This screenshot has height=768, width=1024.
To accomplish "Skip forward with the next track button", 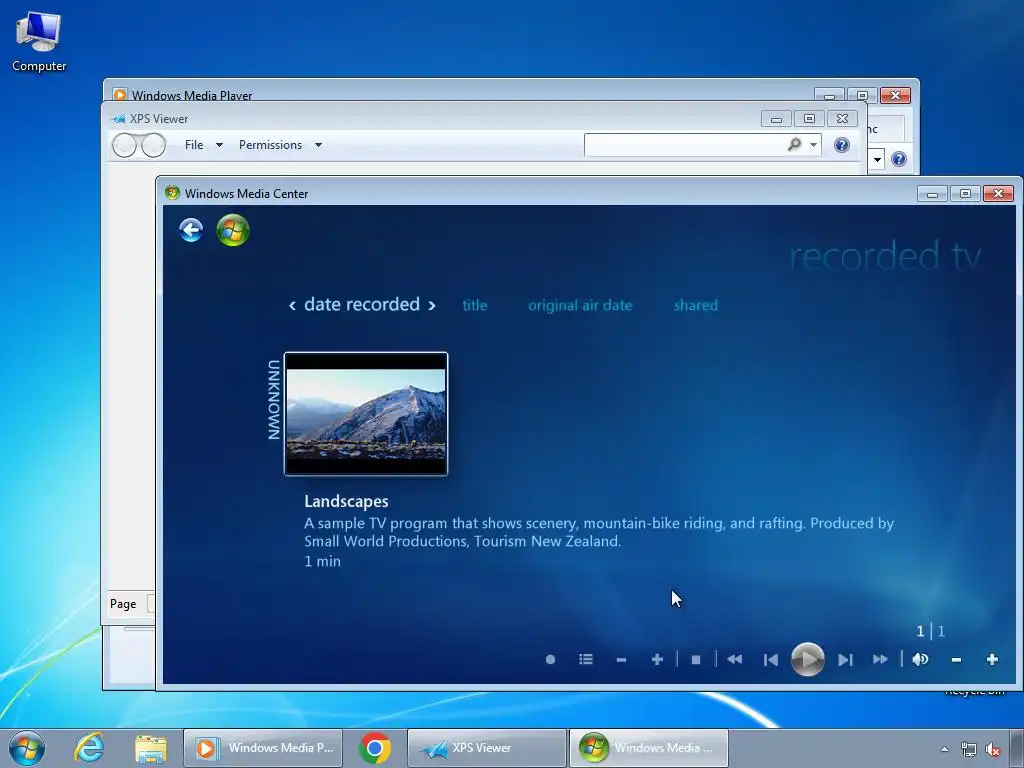I will click(845, 660).
